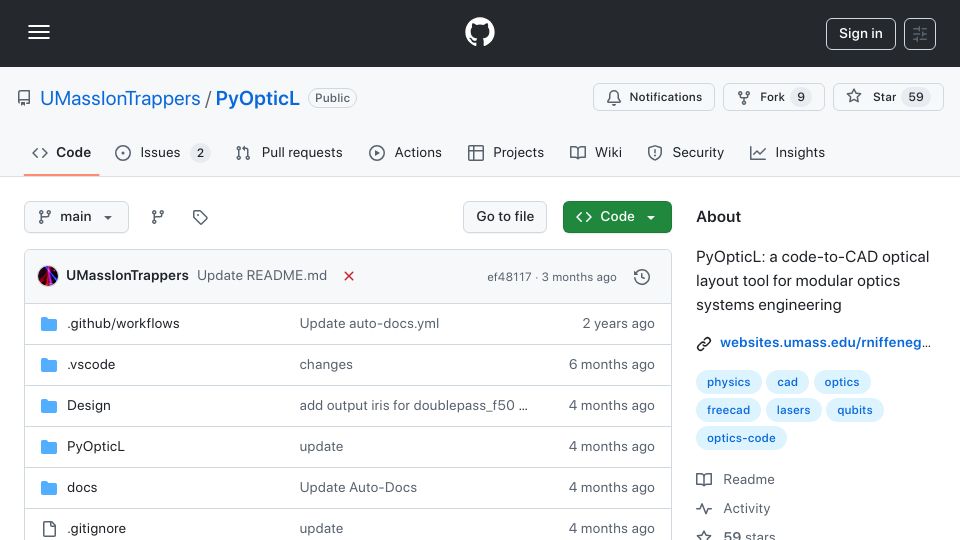Image resolution: width=960 pixels, height=540 pixels.
Task: Open UMassIonTrappers commit author name
Action: tap(127, 276)
